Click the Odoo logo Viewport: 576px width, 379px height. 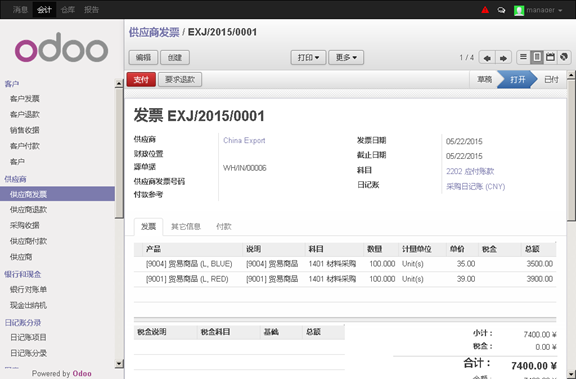(x=61, y=48)
